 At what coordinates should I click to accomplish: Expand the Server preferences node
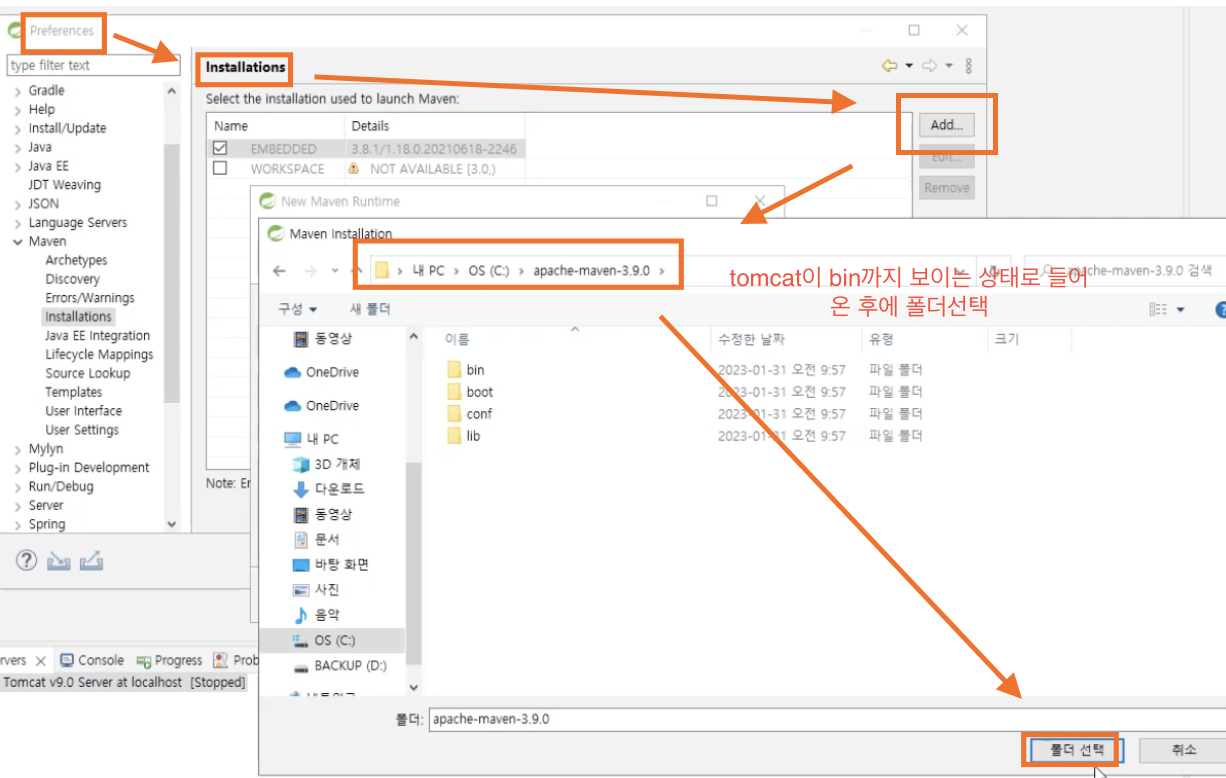click(17, 506)
